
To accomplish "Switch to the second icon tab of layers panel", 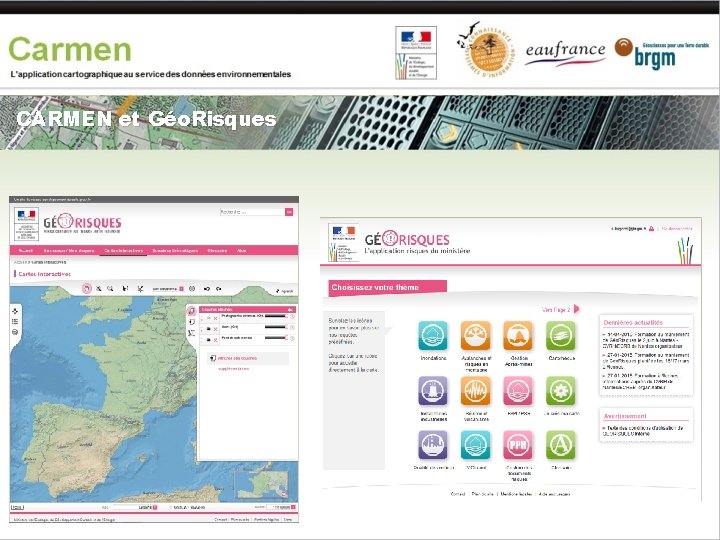I will click(192, 322).
